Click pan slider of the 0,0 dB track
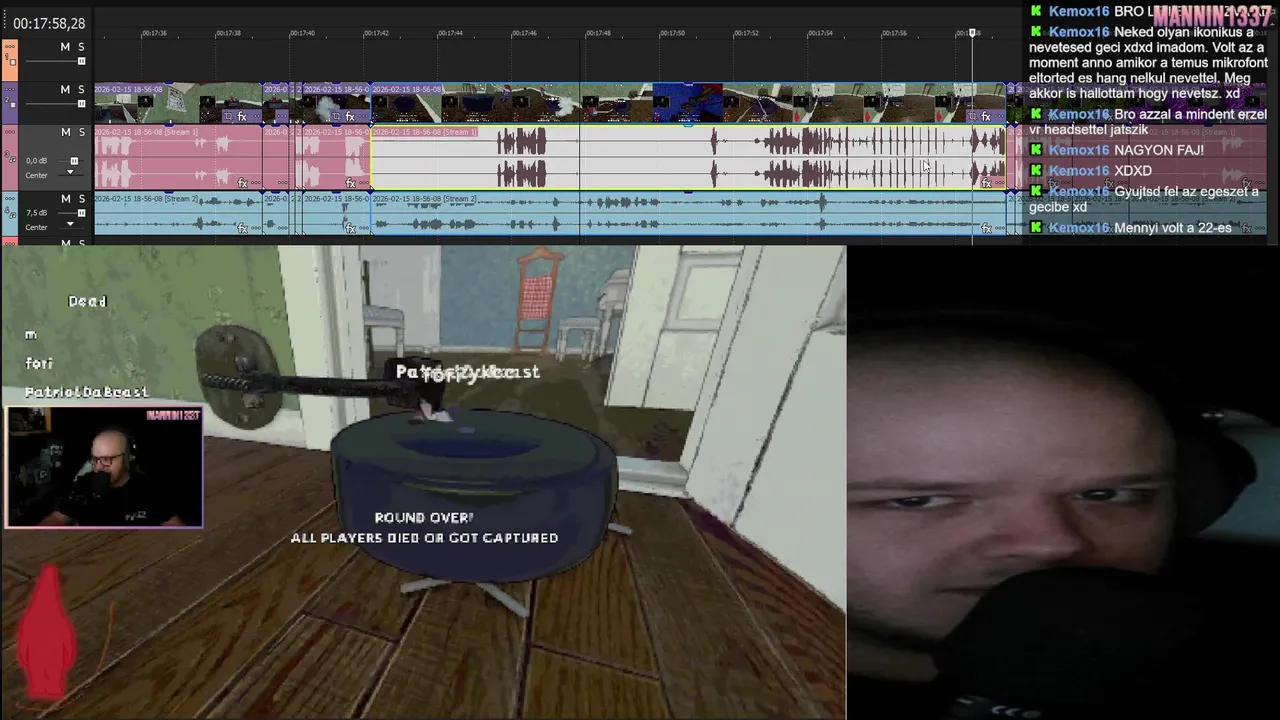1280x720 pixels. [x=70, y=174]
